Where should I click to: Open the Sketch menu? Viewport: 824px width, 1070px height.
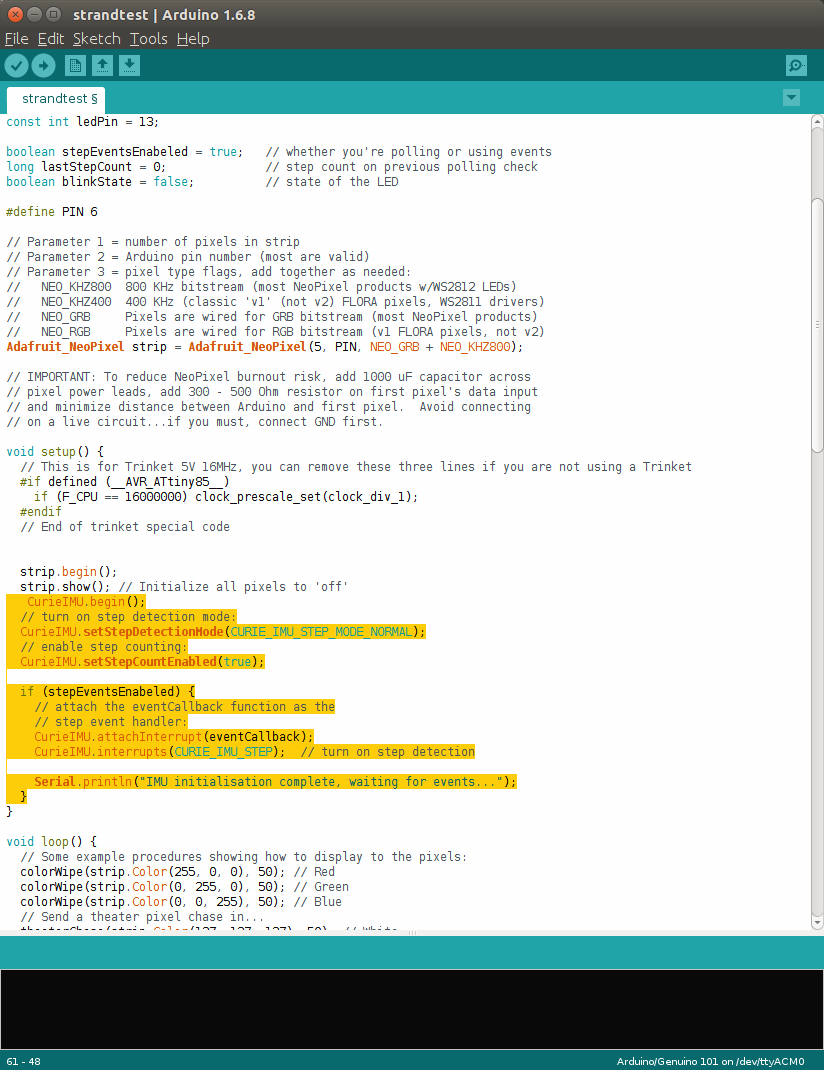coord(97,39)
